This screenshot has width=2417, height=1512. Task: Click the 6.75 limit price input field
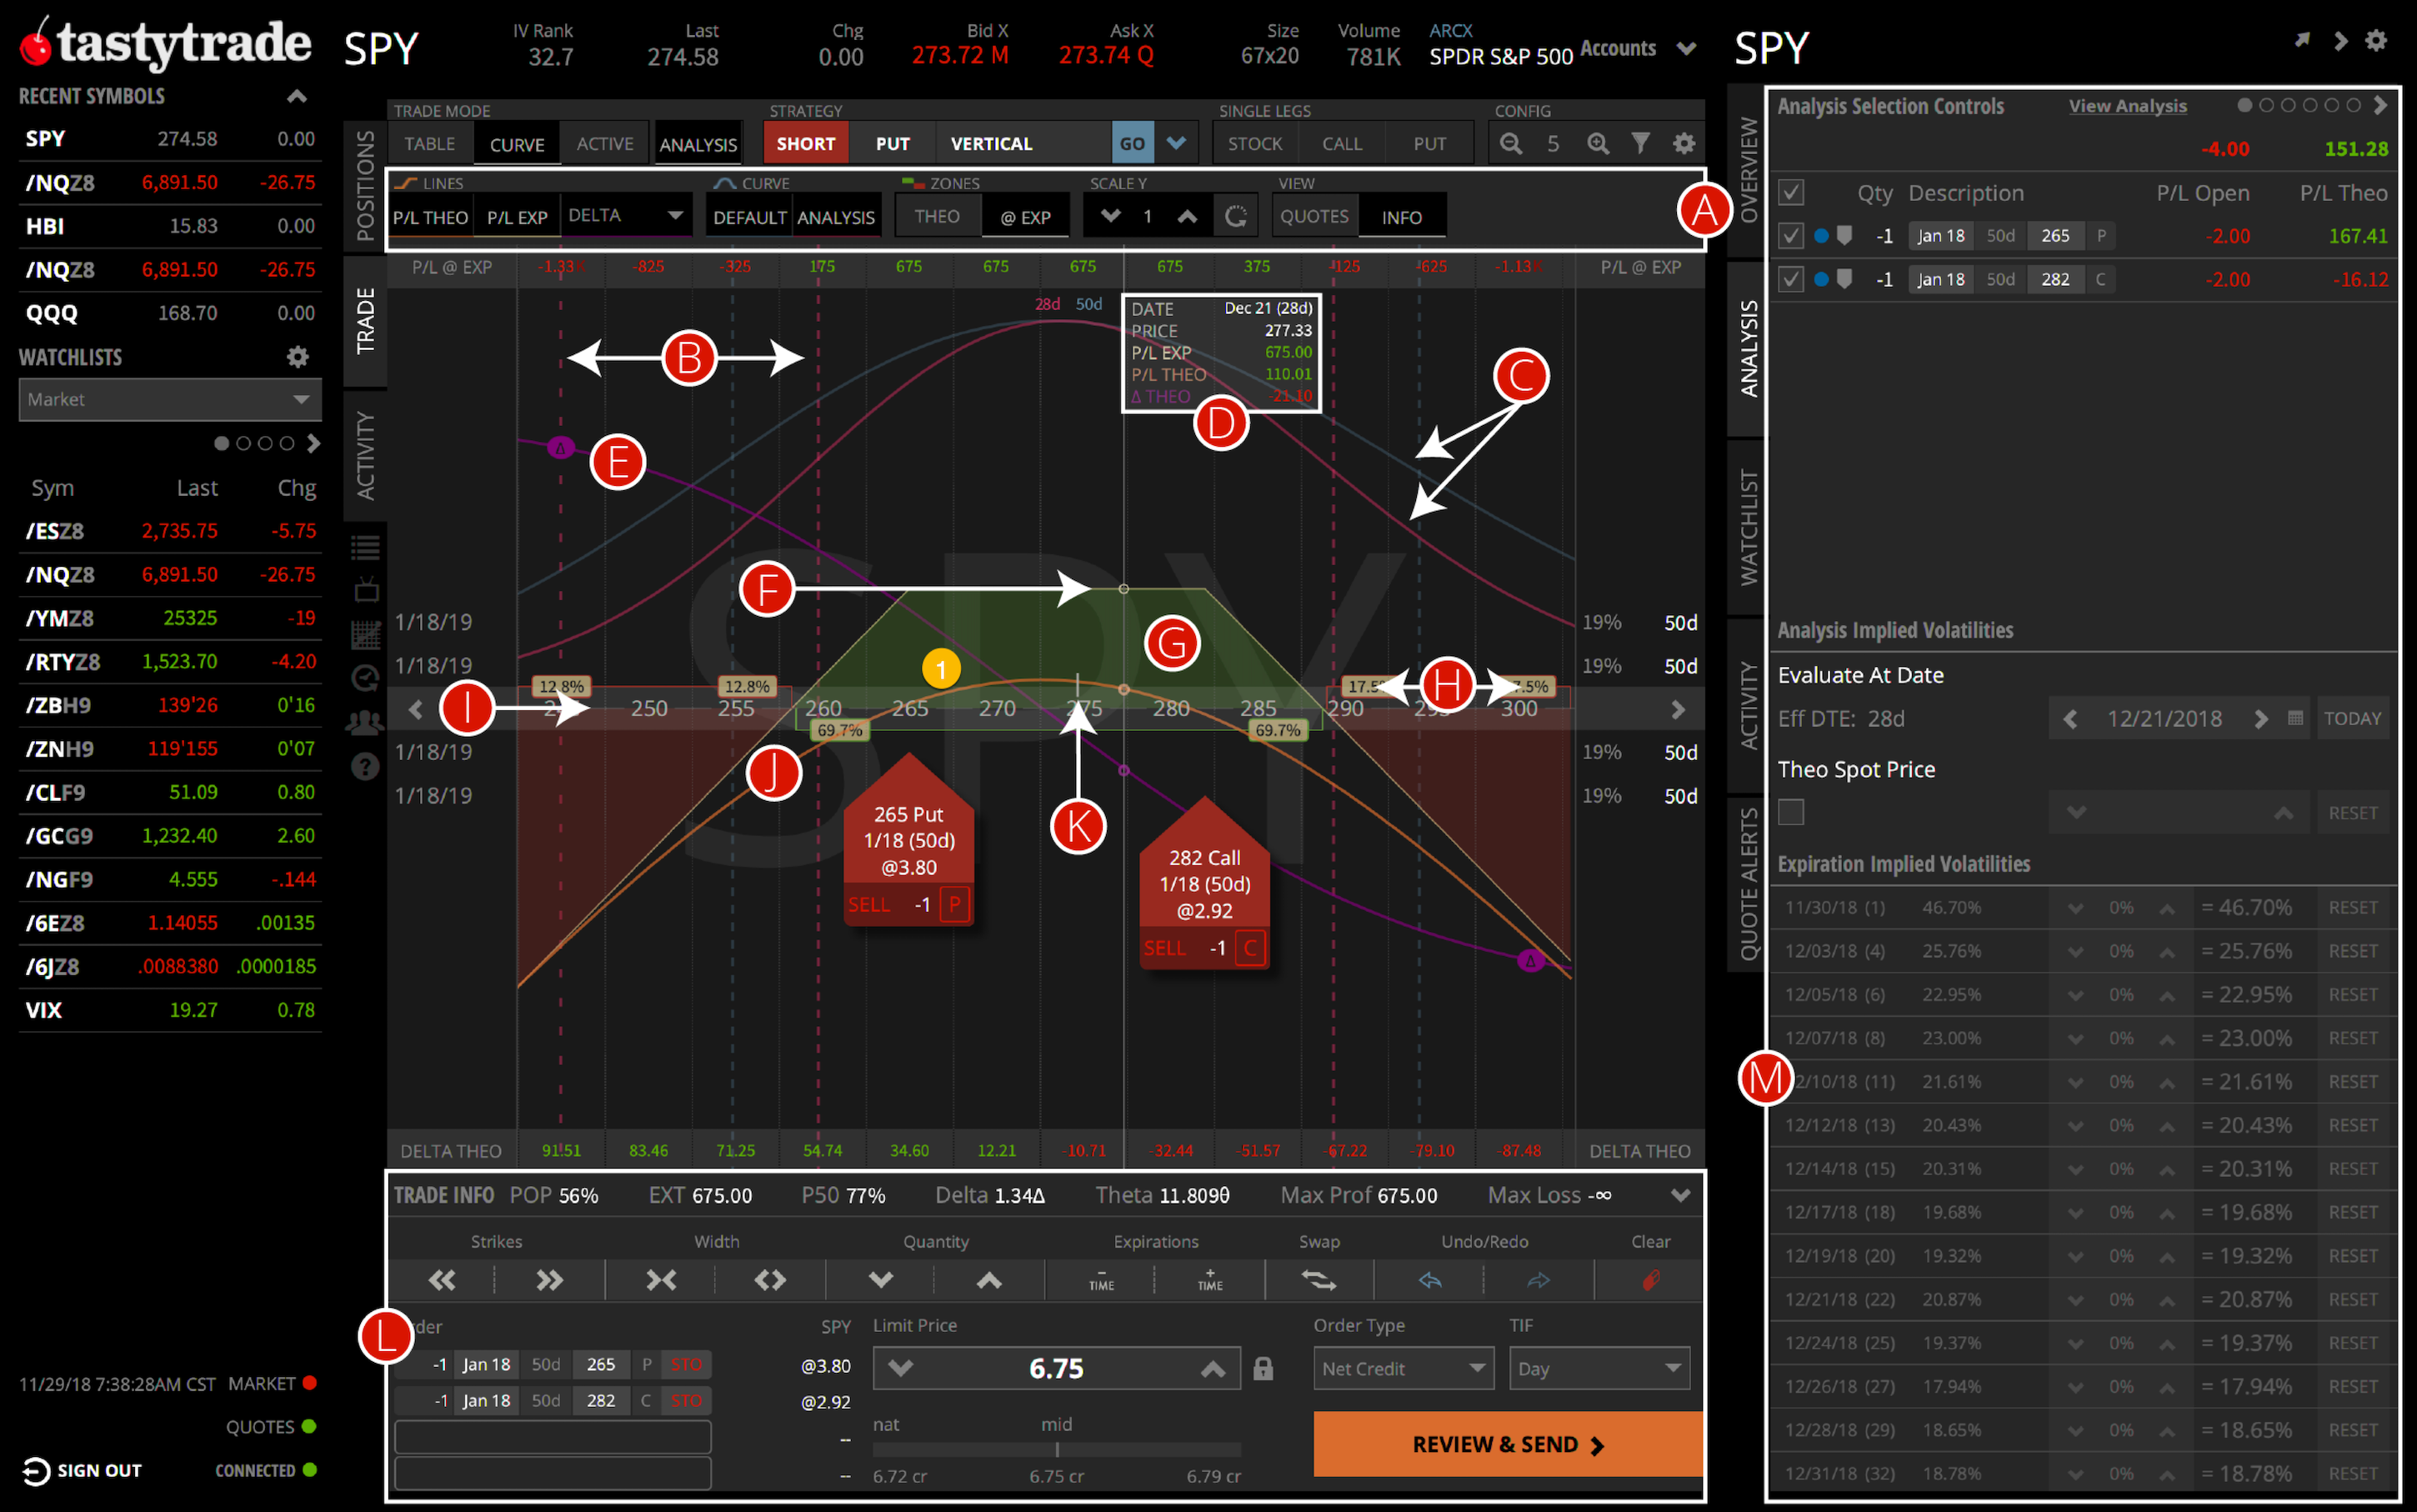[1057, 1367]
